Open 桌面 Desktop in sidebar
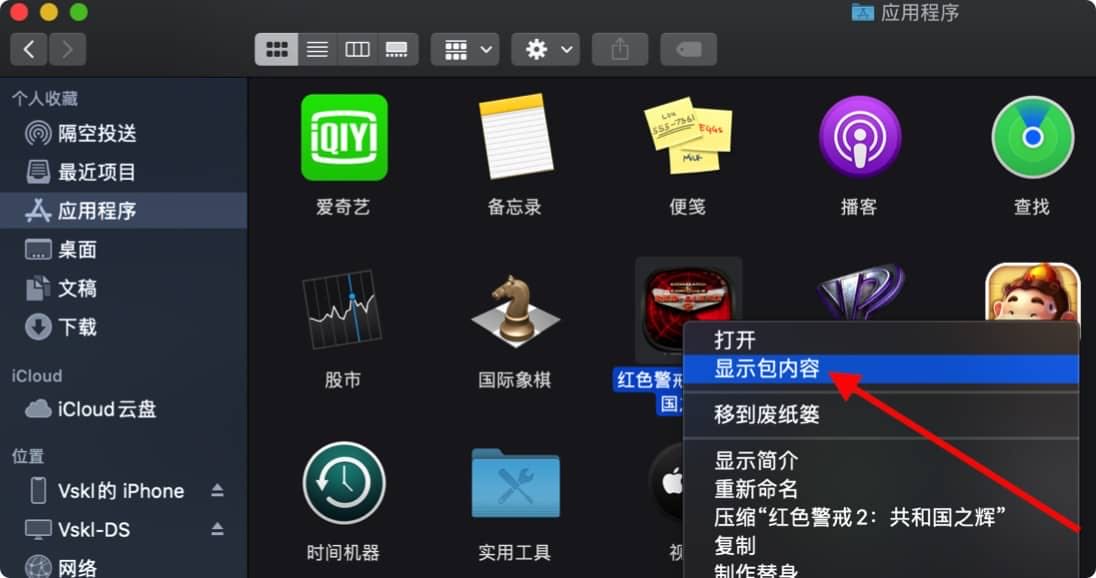The image size is (1096, 578). [123, 250]
